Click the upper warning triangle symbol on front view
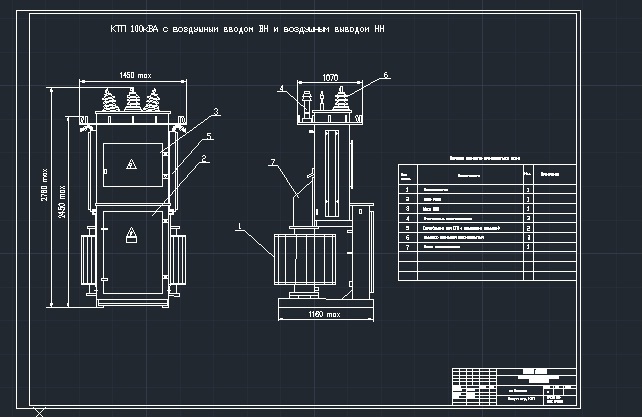Screen dimensions: 642x417 click(x=131, y=164)
